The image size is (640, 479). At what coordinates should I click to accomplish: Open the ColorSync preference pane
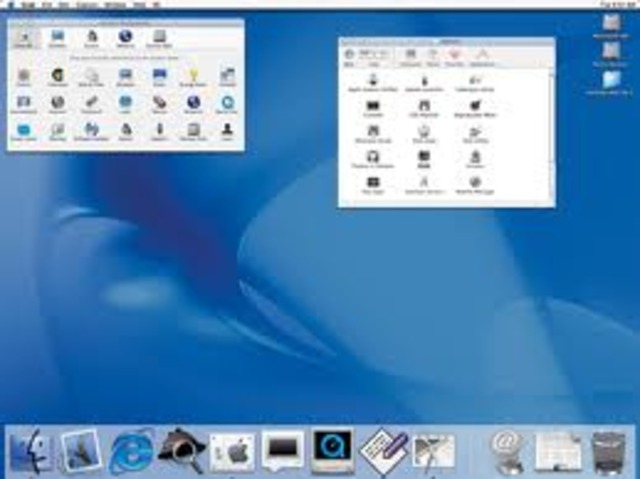point(58,77)
